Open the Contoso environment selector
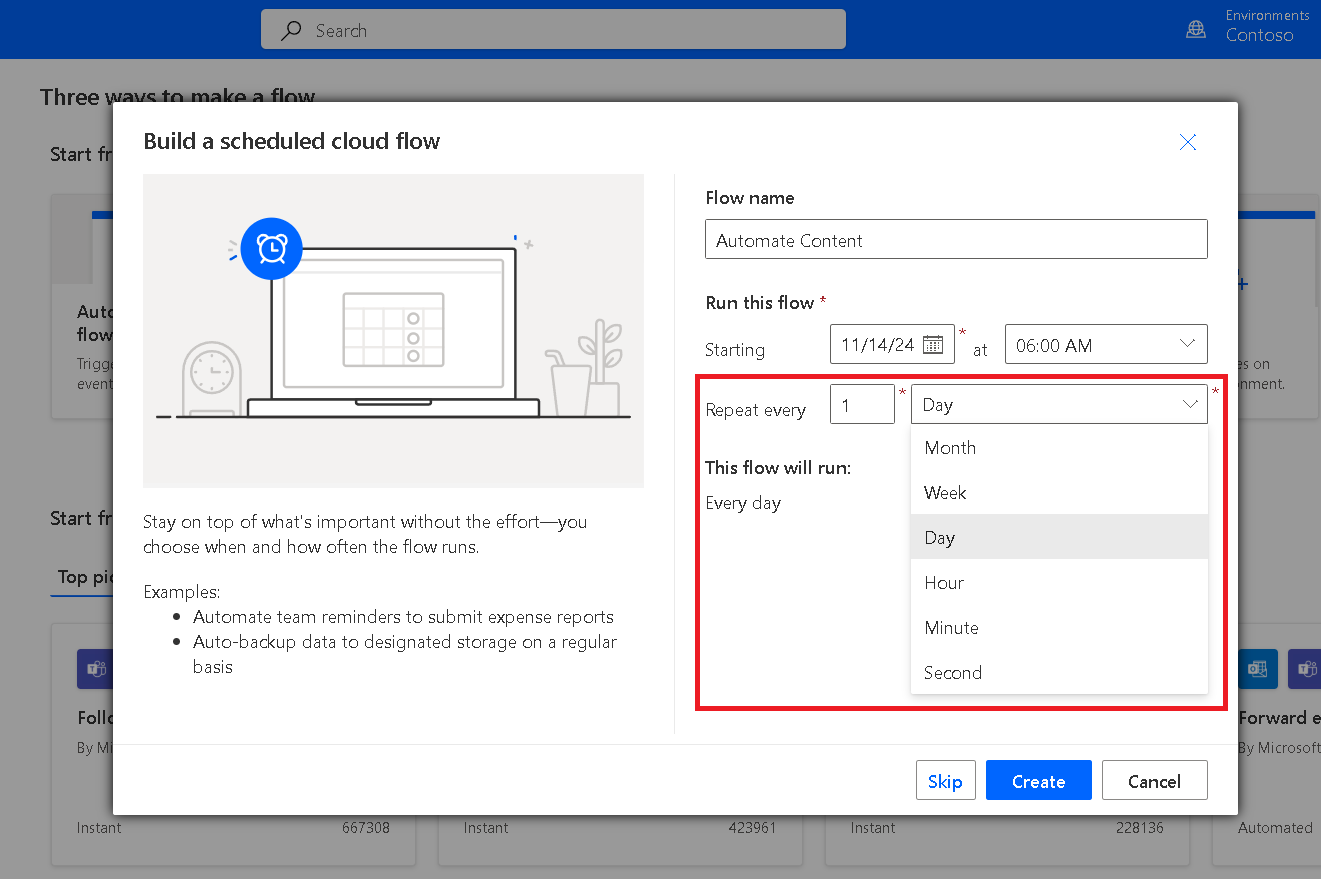 (1259, 35)
